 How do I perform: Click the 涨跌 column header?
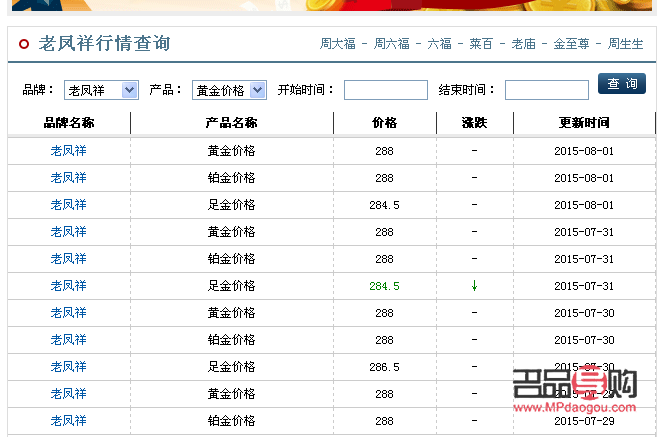[474, 123]
